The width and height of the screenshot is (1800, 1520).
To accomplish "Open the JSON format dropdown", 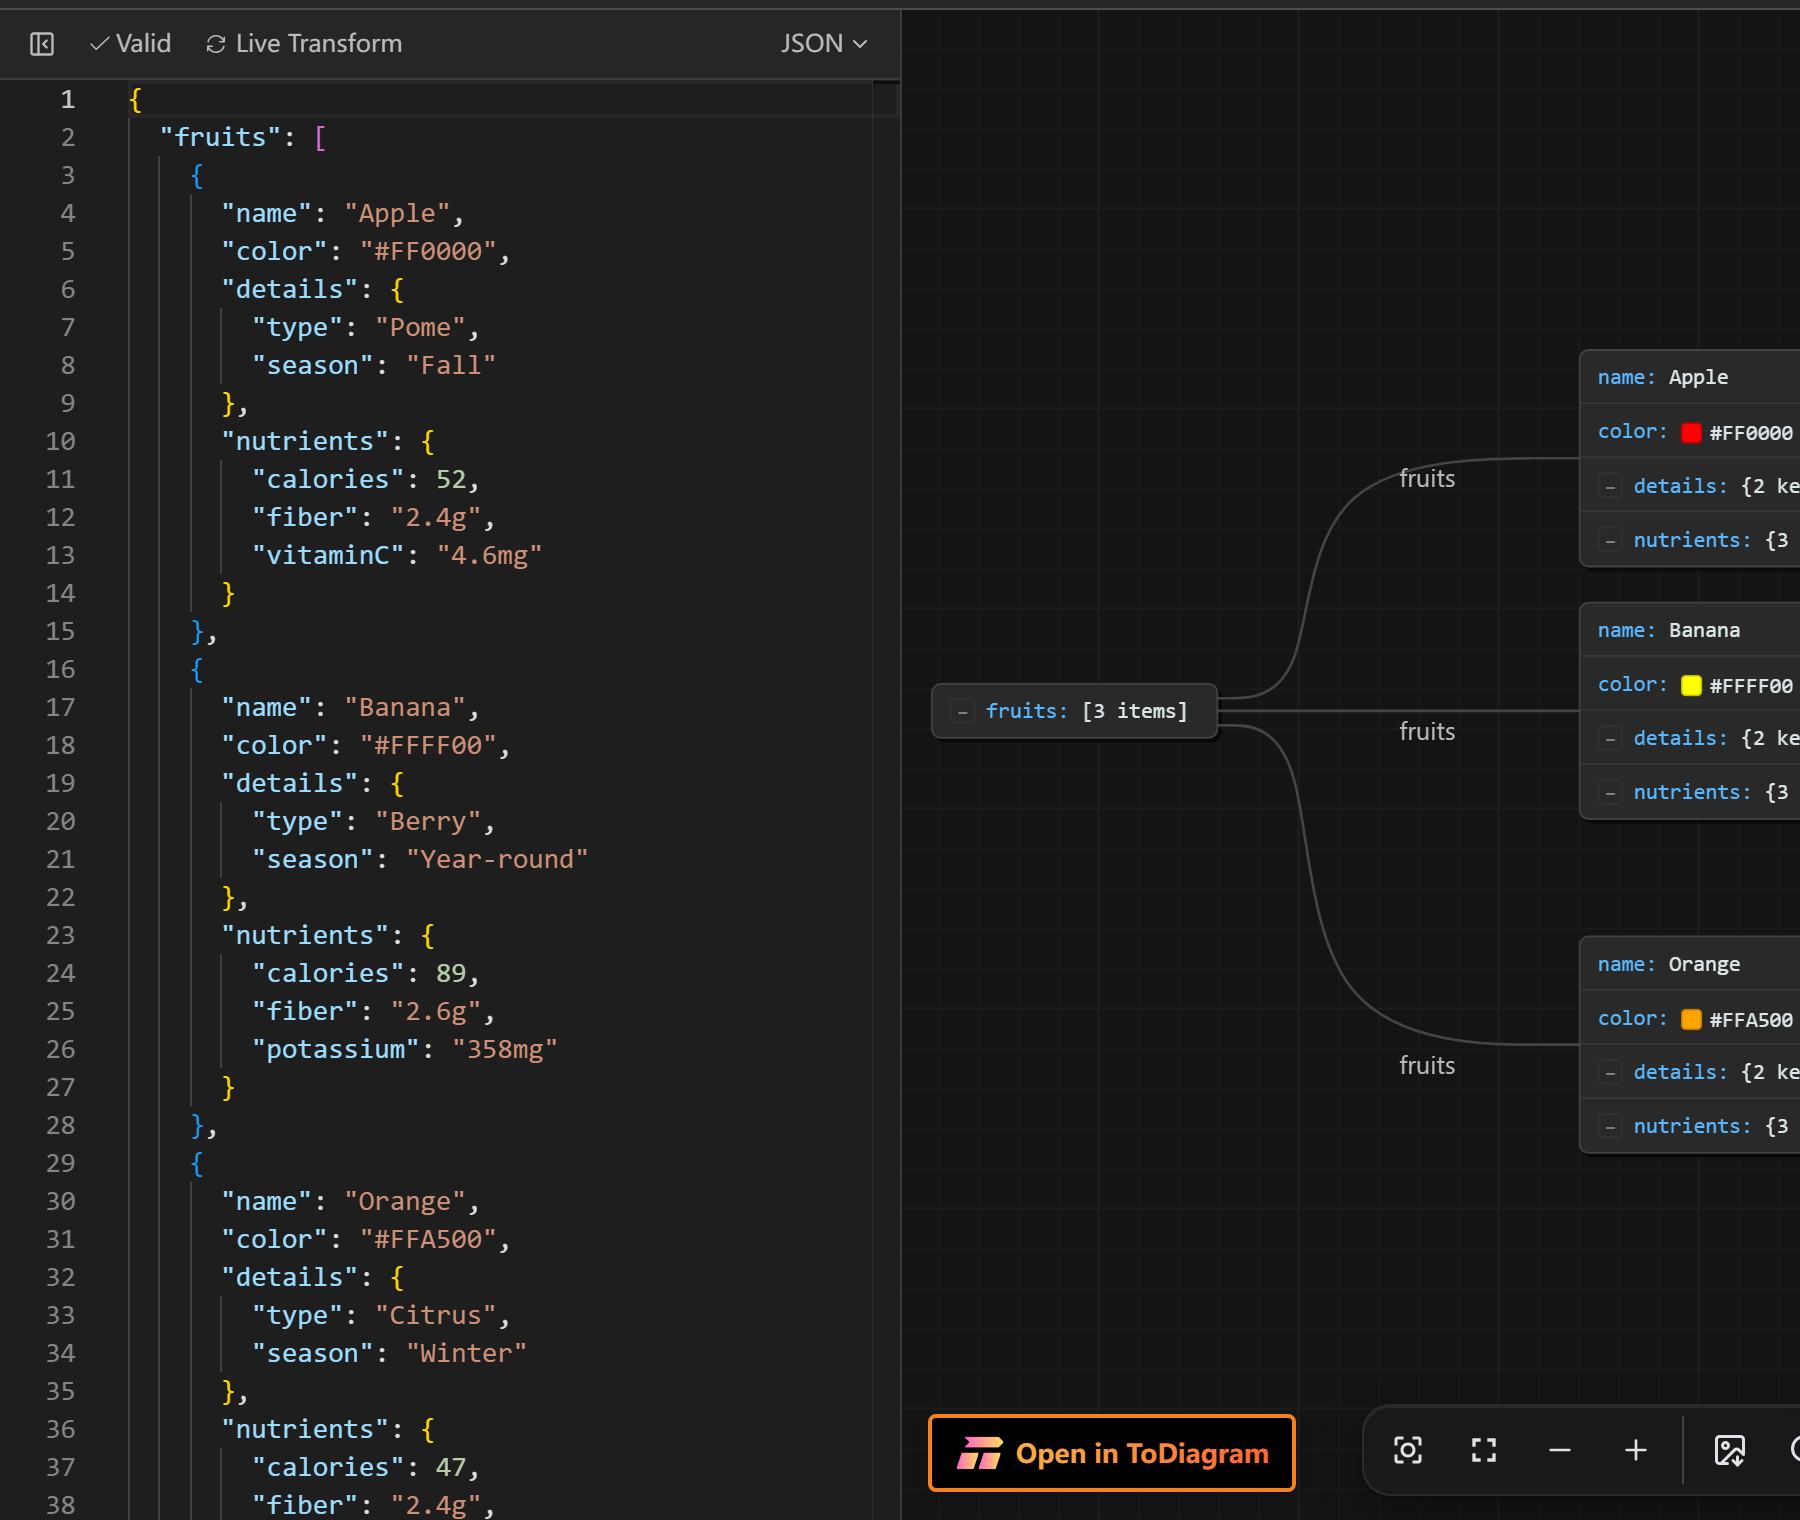I will (824, 44).
